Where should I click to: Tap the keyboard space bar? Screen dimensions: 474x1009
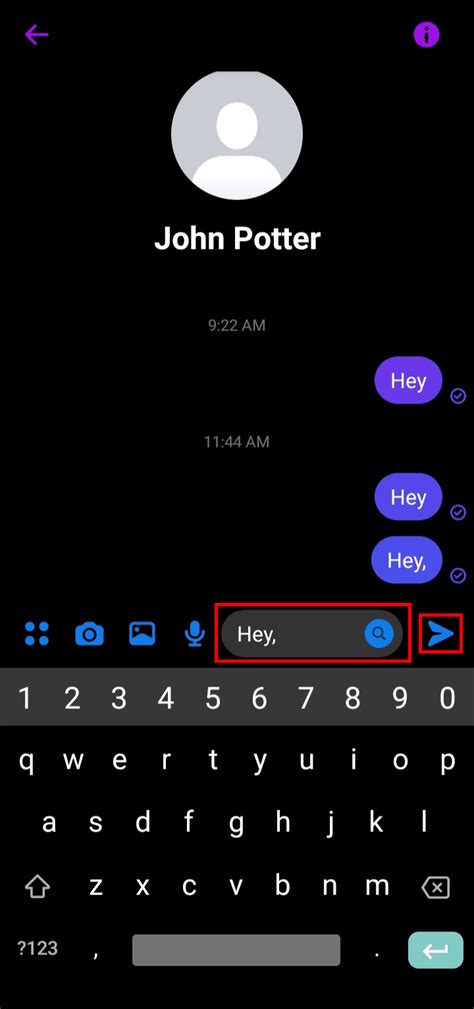click(236, 949)
